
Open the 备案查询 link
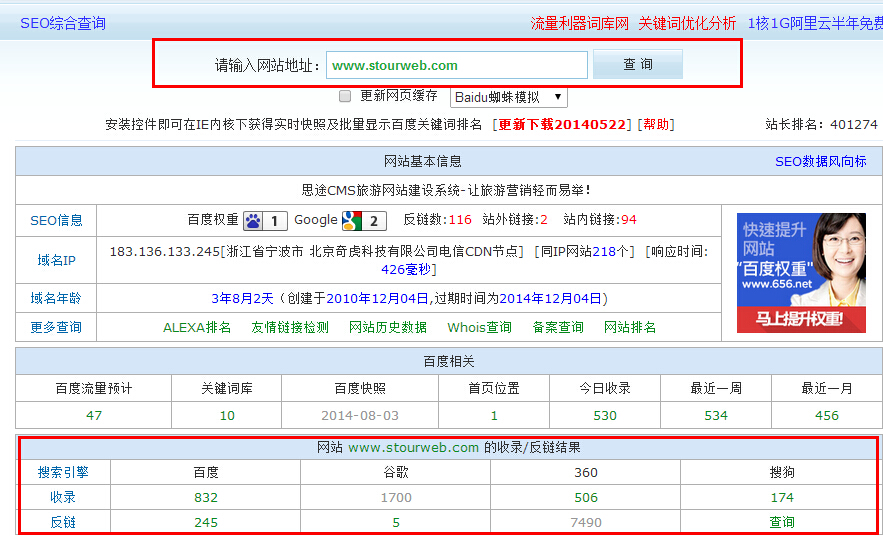pyautogui.click(x=558, y=327)
